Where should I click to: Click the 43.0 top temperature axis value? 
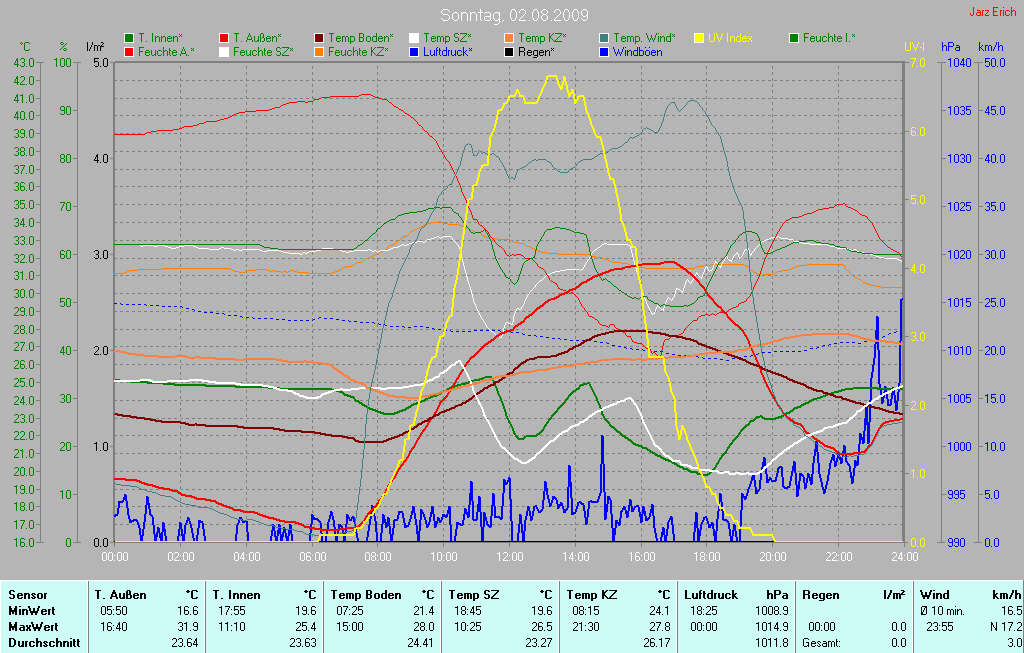click(24, 63)
